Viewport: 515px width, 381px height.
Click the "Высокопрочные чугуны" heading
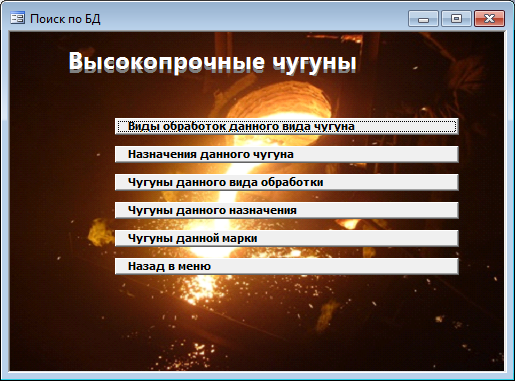point(213,62)
